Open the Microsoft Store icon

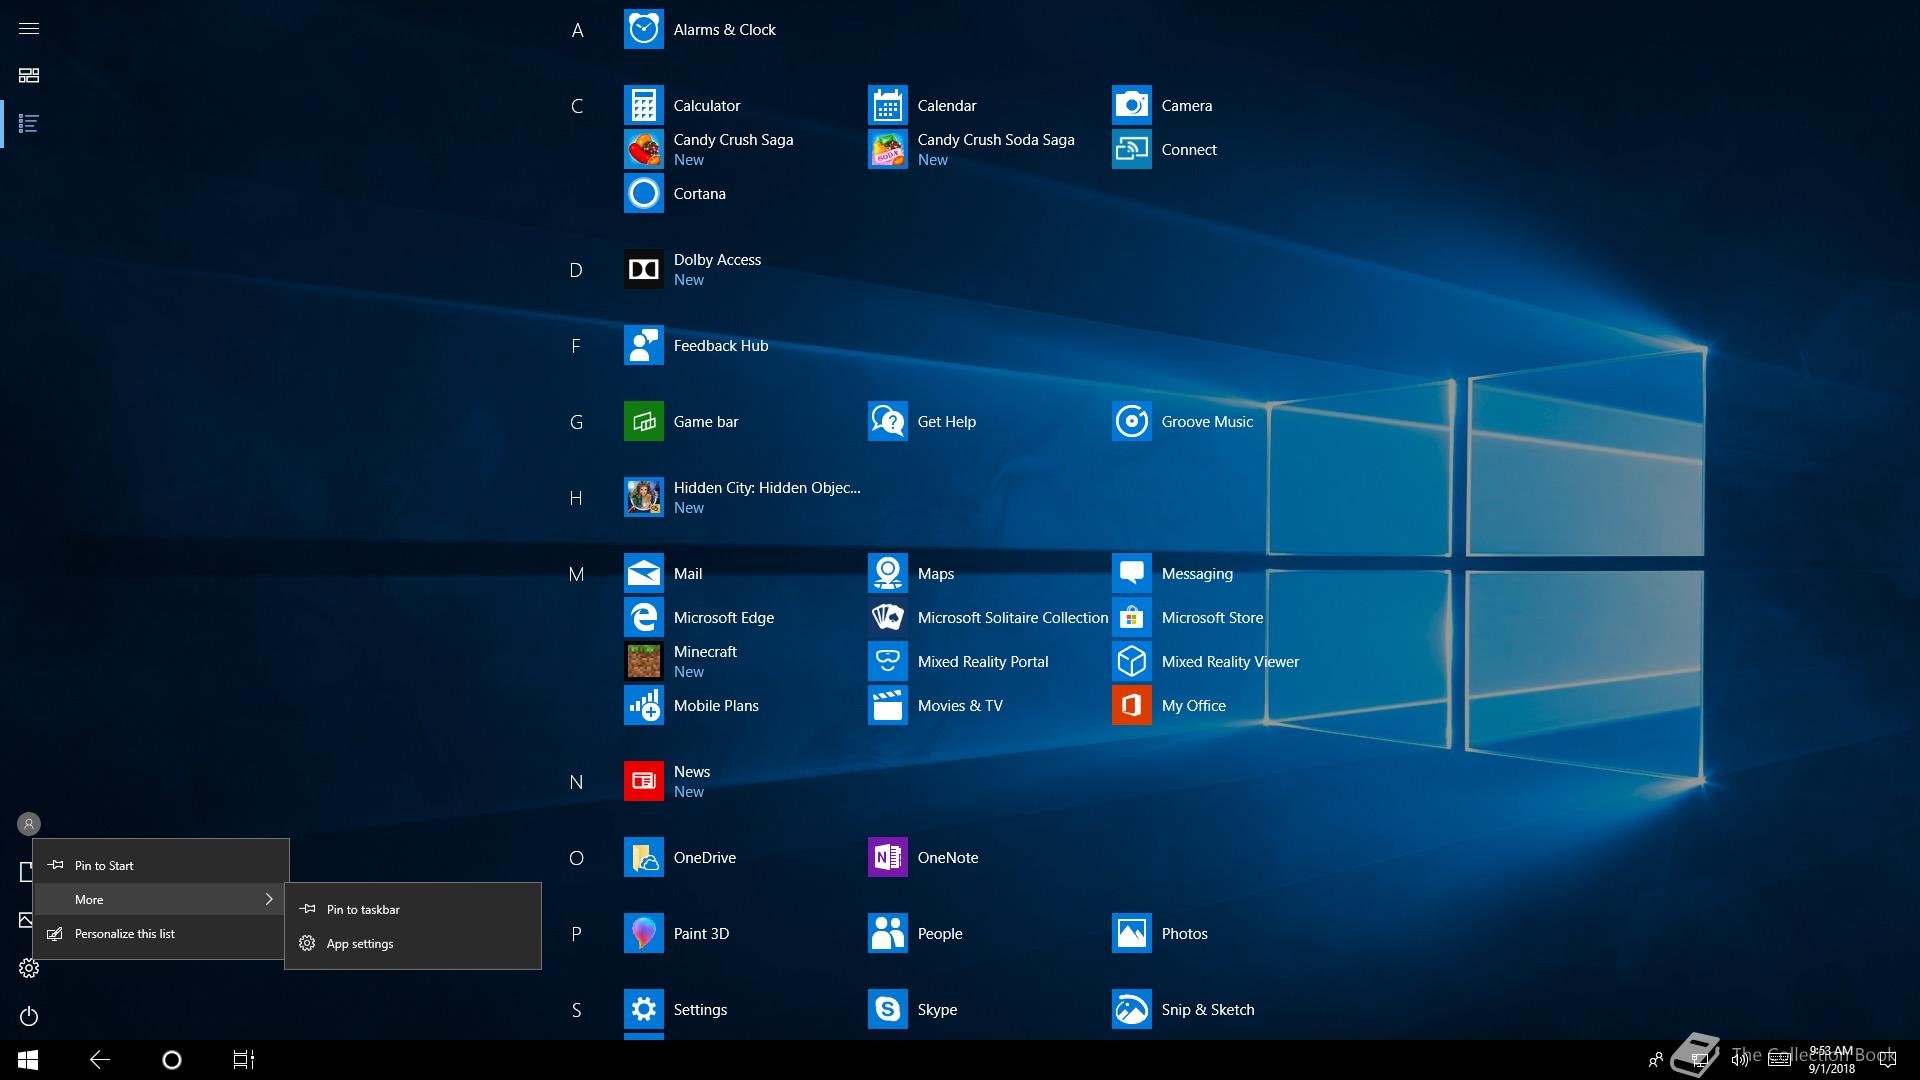click(1131, 618)
